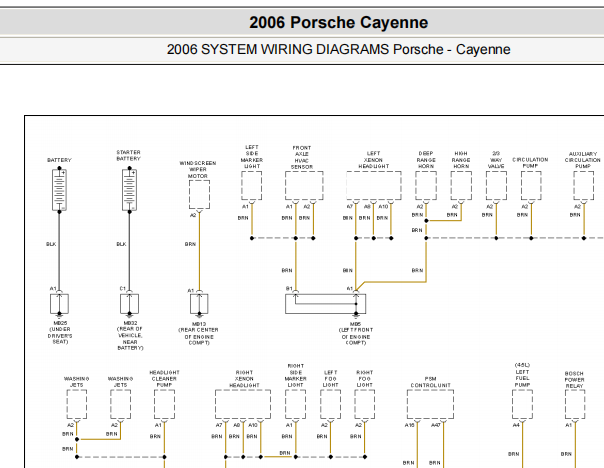Click pin C1 at the MB22 ground
This screenshot has height=468, width=604.
122,289
